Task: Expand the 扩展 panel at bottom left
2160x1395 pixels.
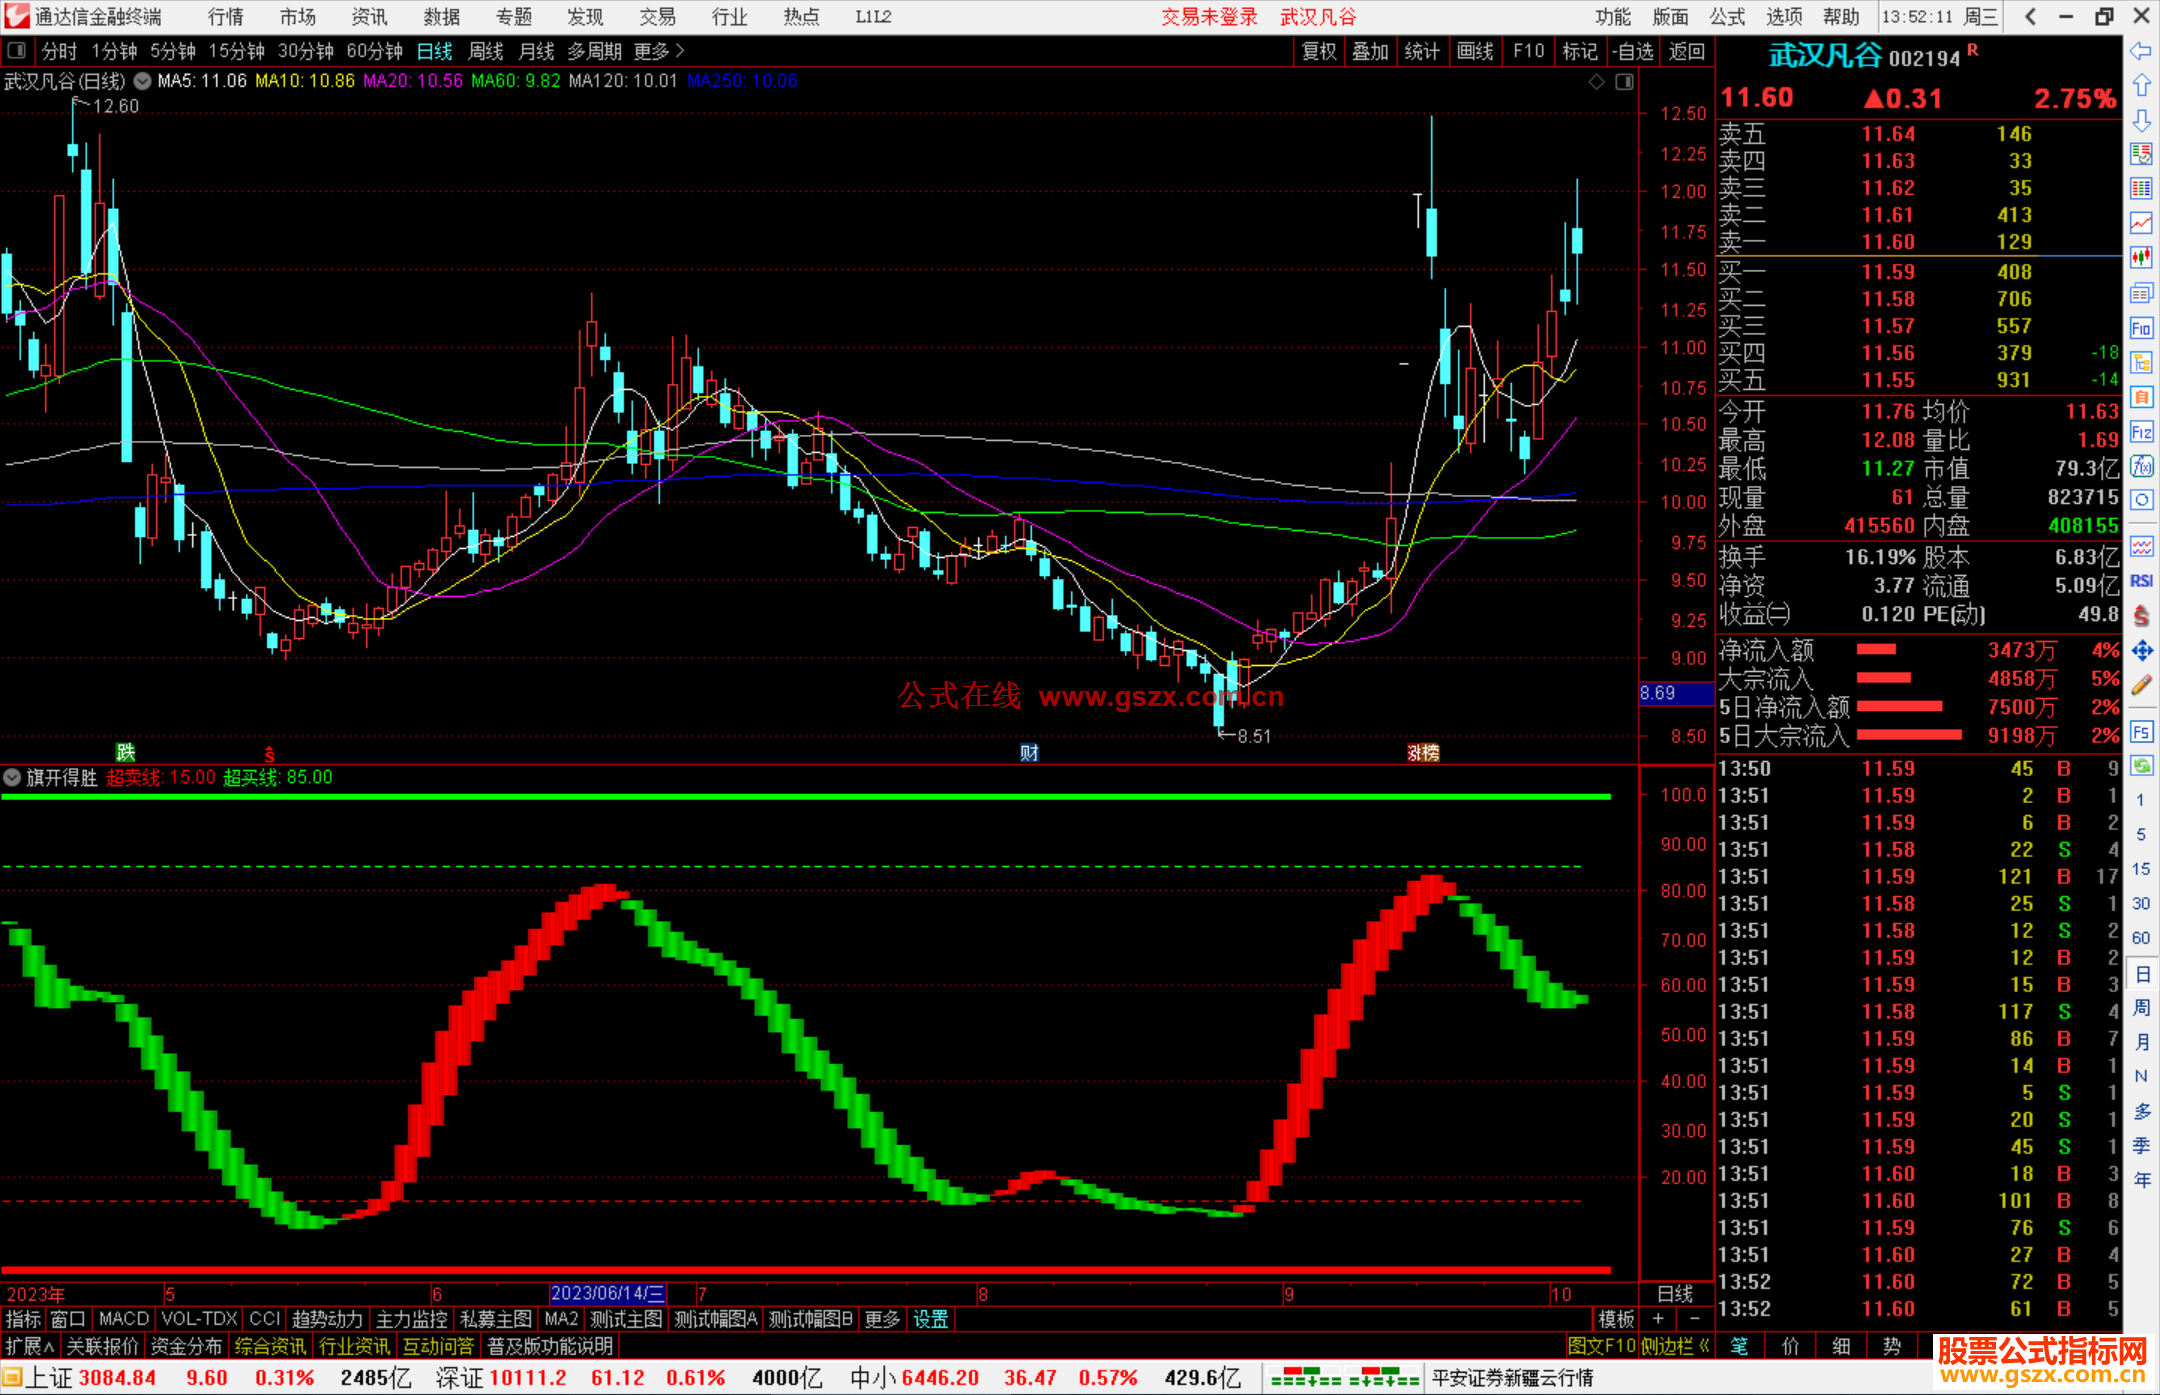Action: tap(30, 1346)
